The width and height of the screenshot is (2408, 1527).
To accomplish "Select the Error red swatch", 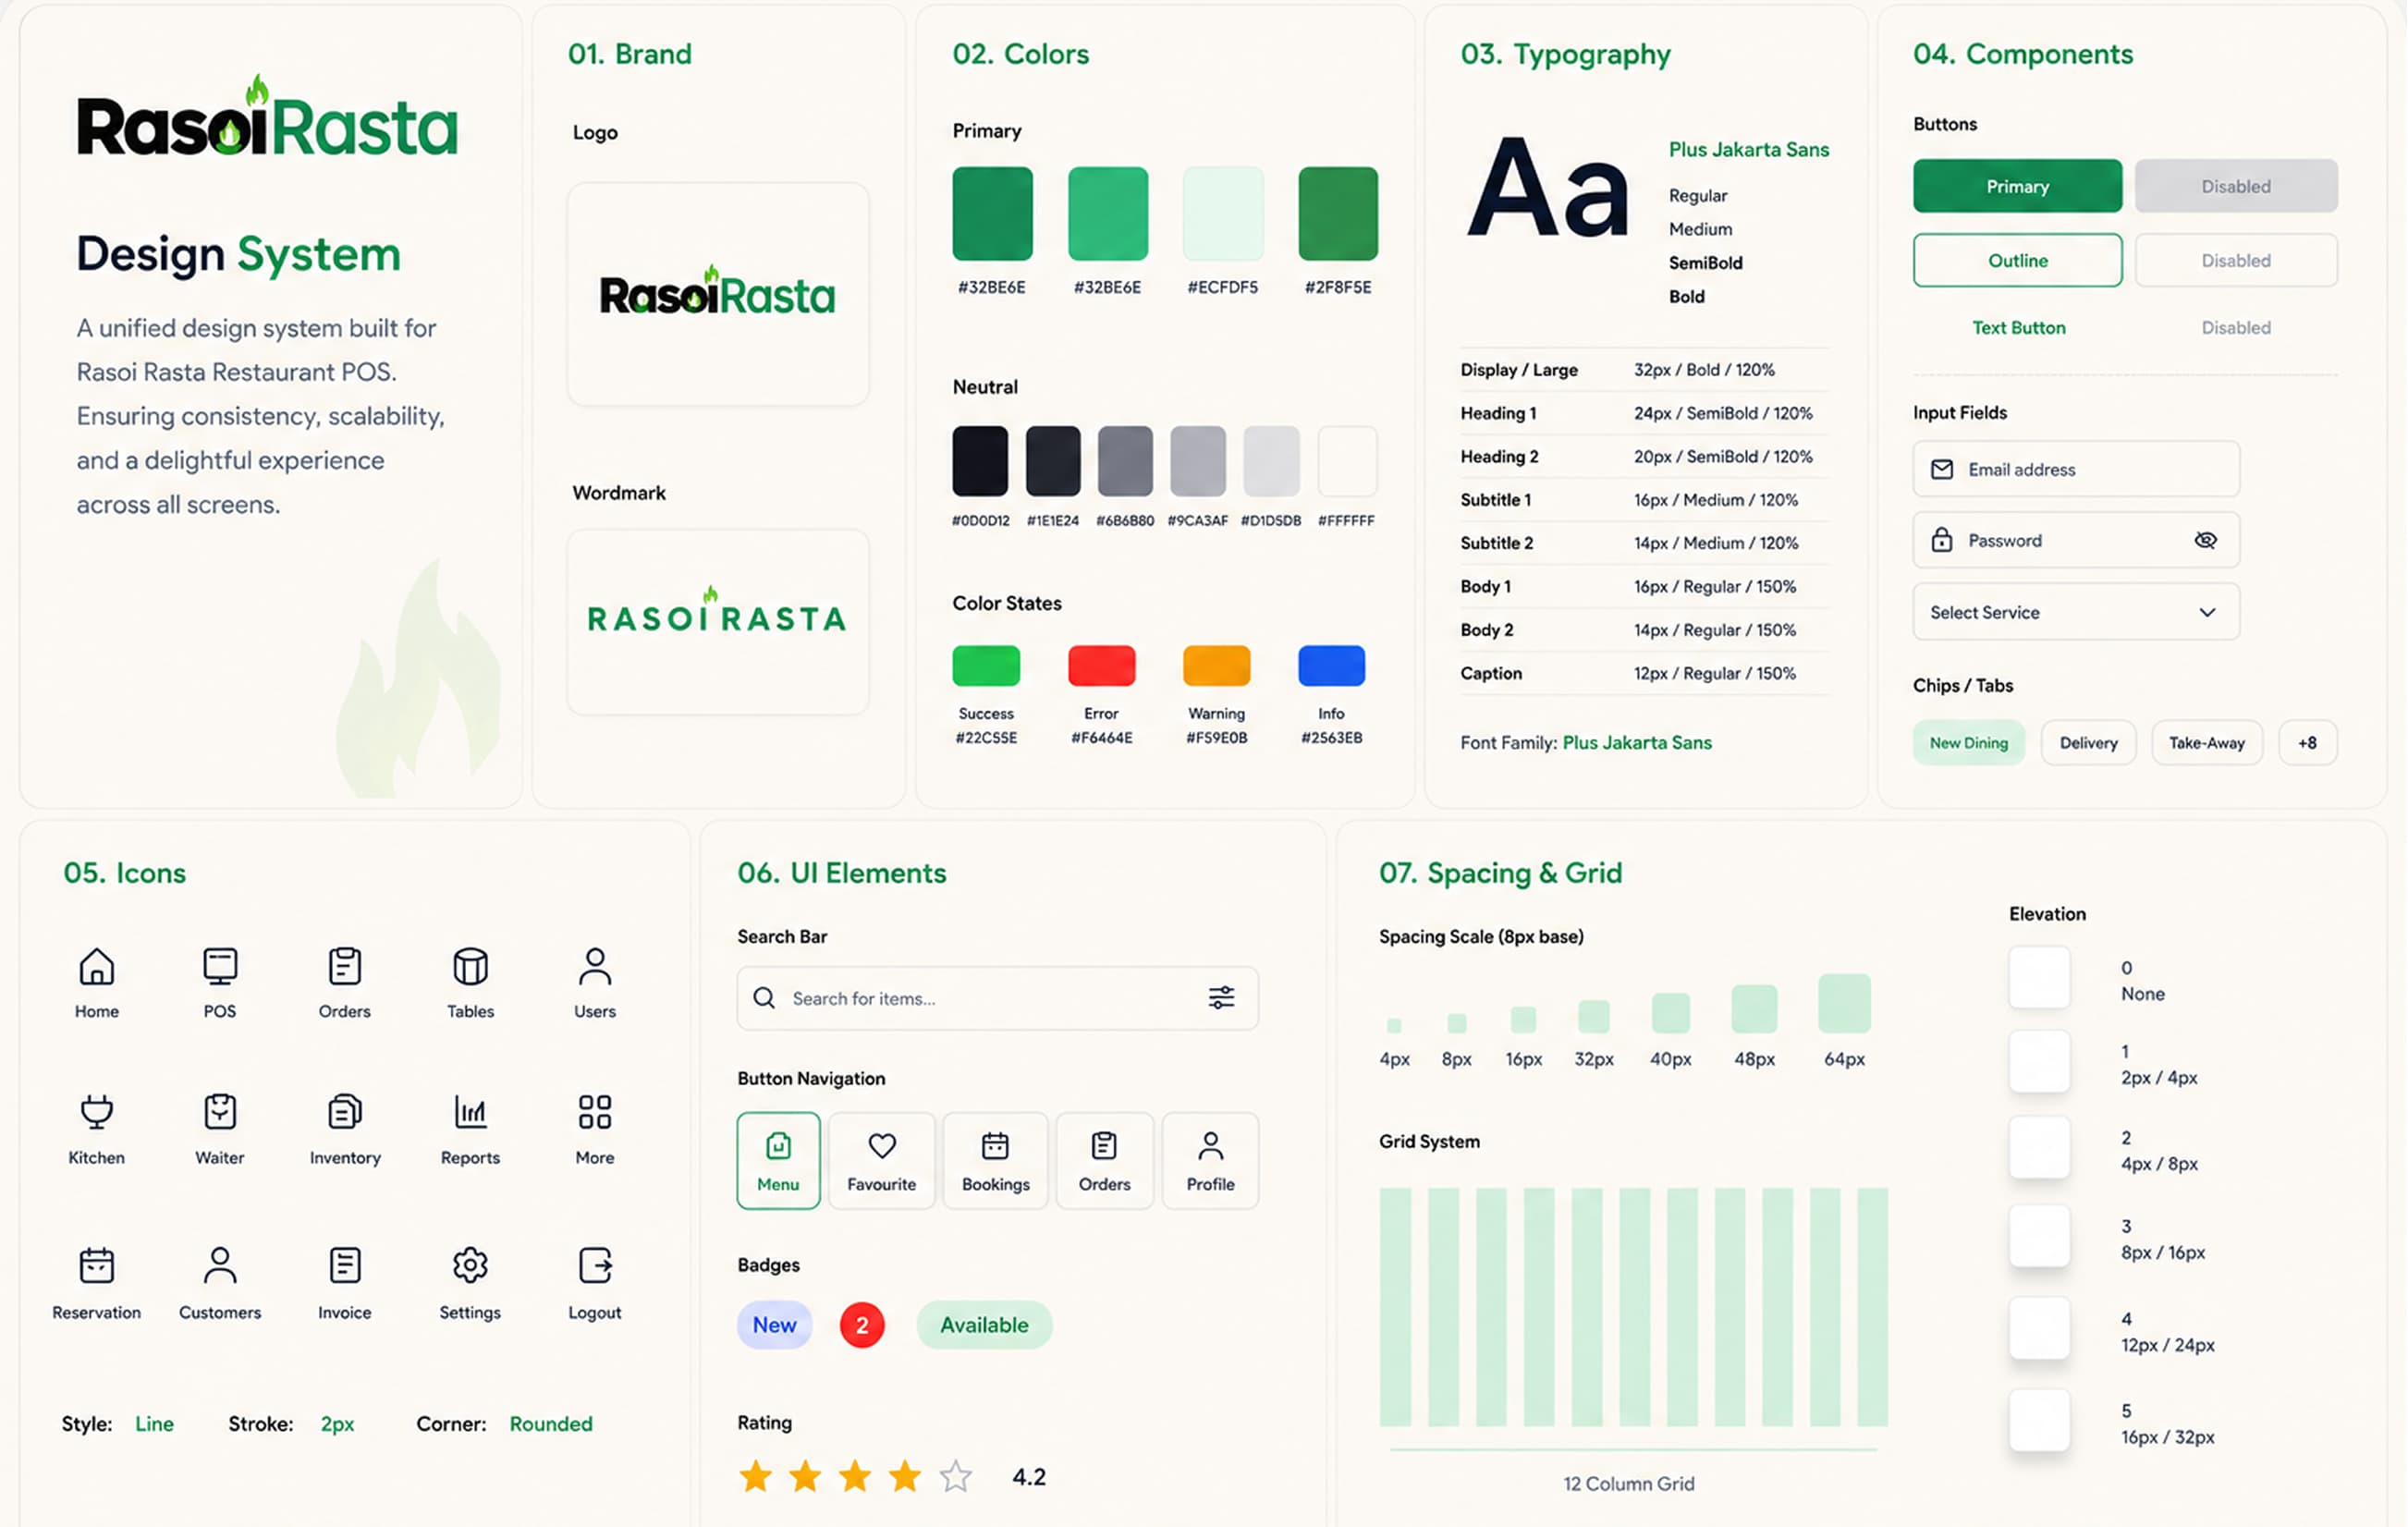I will coord(1101,666).
